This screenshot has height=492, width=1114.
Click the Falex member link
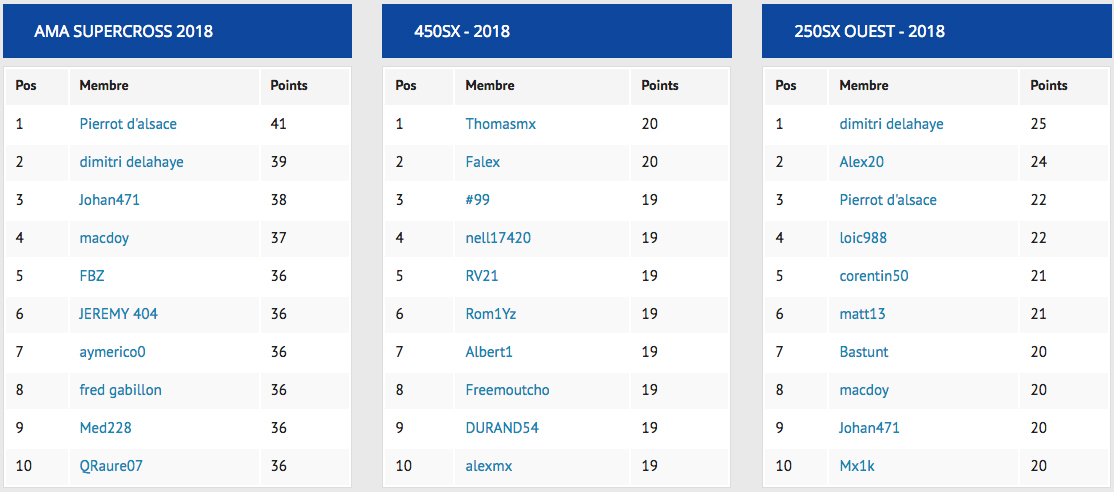point(483,162)
